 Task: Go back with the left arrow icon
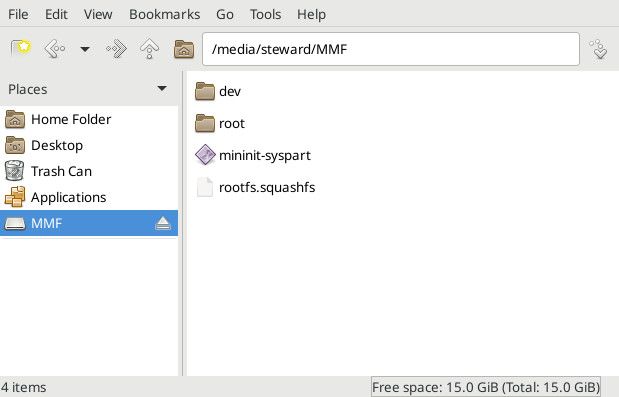(55, 49)
